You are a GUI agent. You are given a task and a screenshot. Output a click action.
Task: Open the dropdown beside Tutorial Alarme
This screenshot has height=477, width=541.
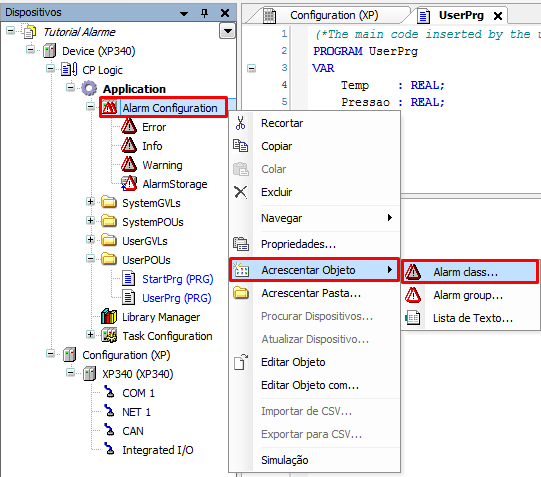227,31
